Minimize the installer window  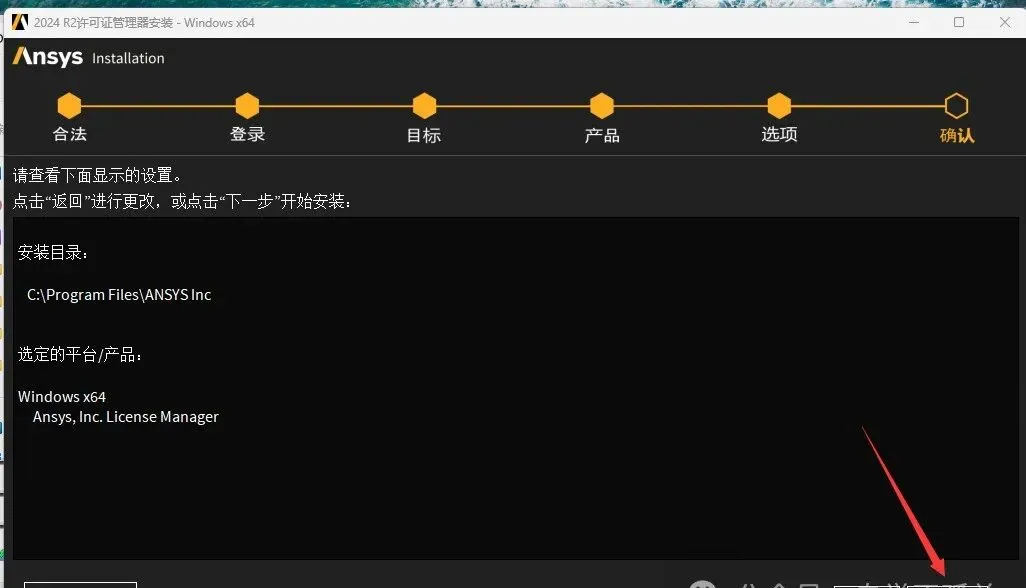pos(914,22)
